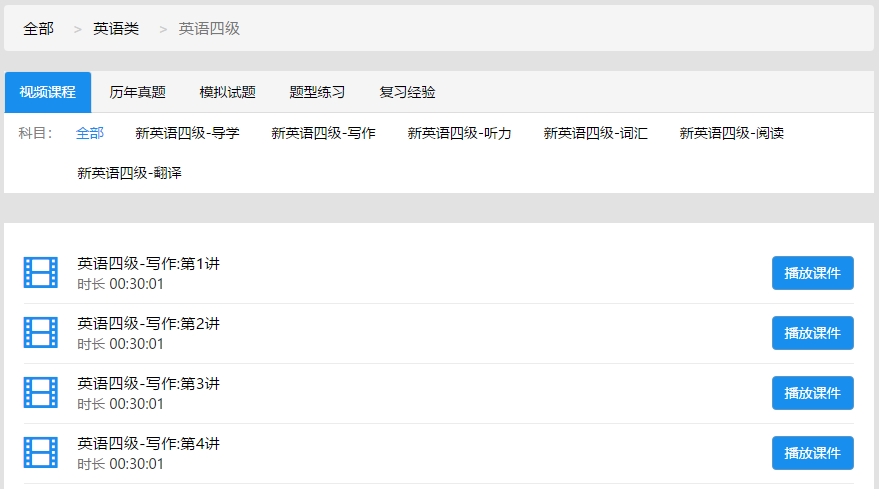Image resolution: width=879 pixels, height=489 pixels.
Task: Select 新英语四级-听力 subject filter
Action: [x=459, y=133]
